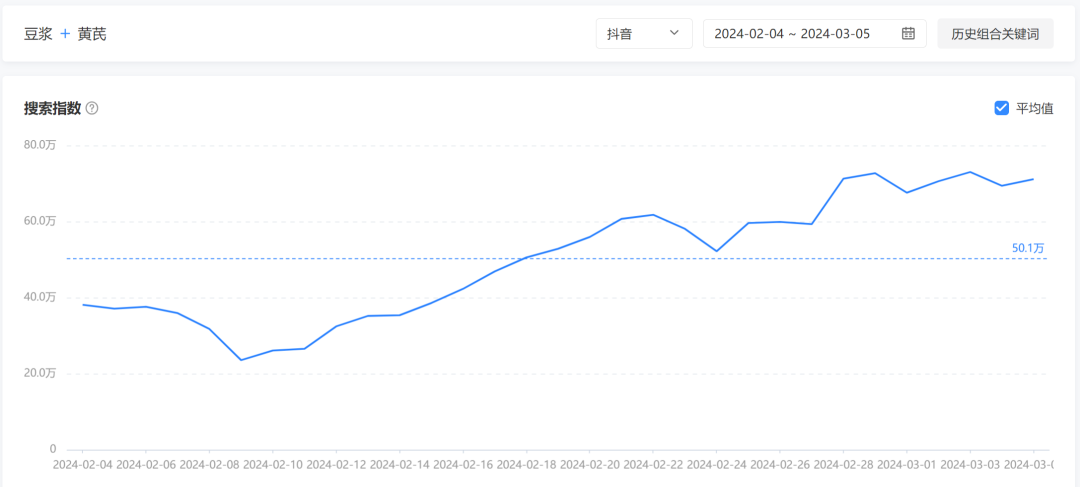Click the lowest chart point near 2024-02-09
The image size is (1080, 487).
[x=241, y=360]
